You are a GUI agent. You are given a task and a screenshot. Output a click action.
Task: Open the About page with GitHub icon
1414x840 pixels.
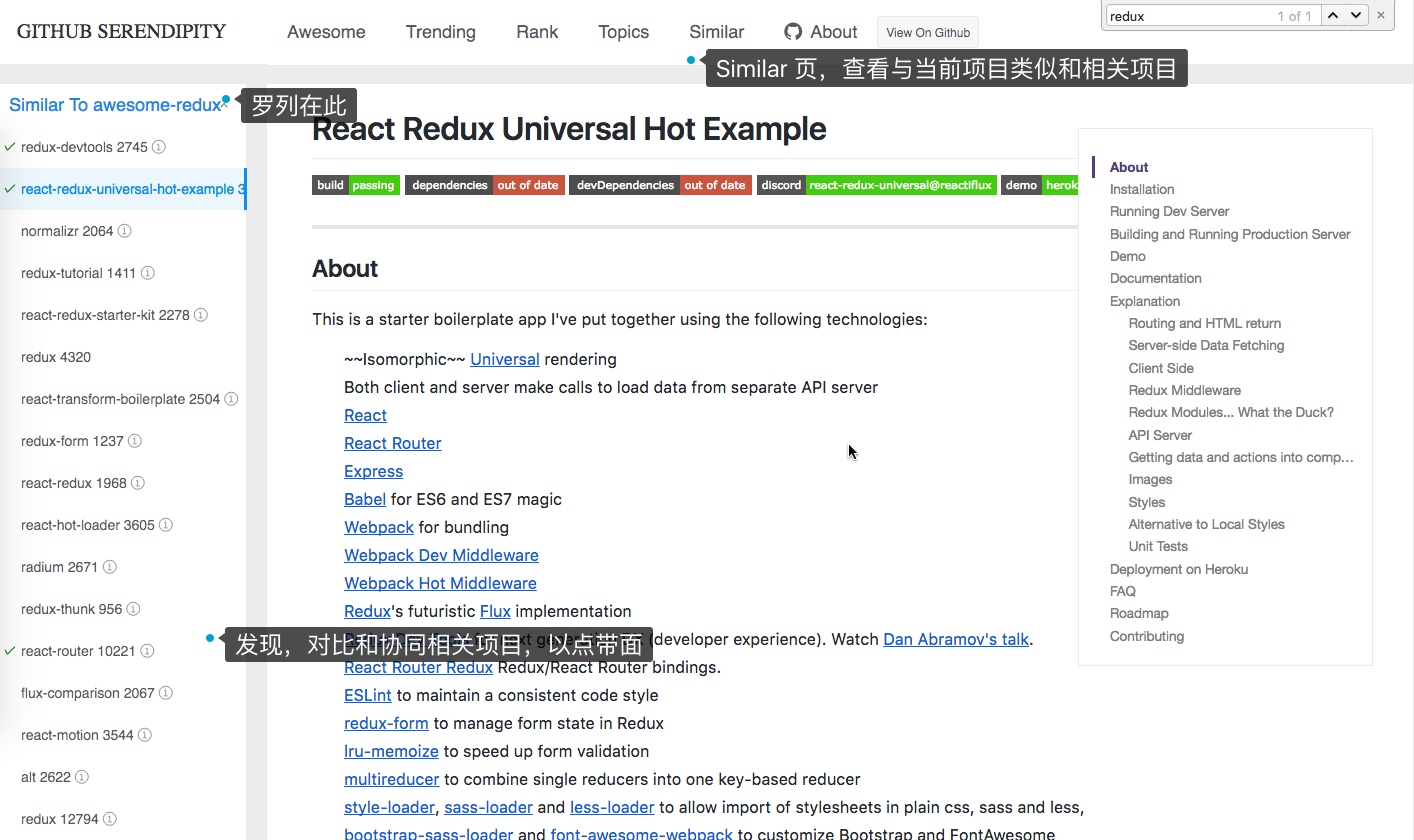click(821, 32)
